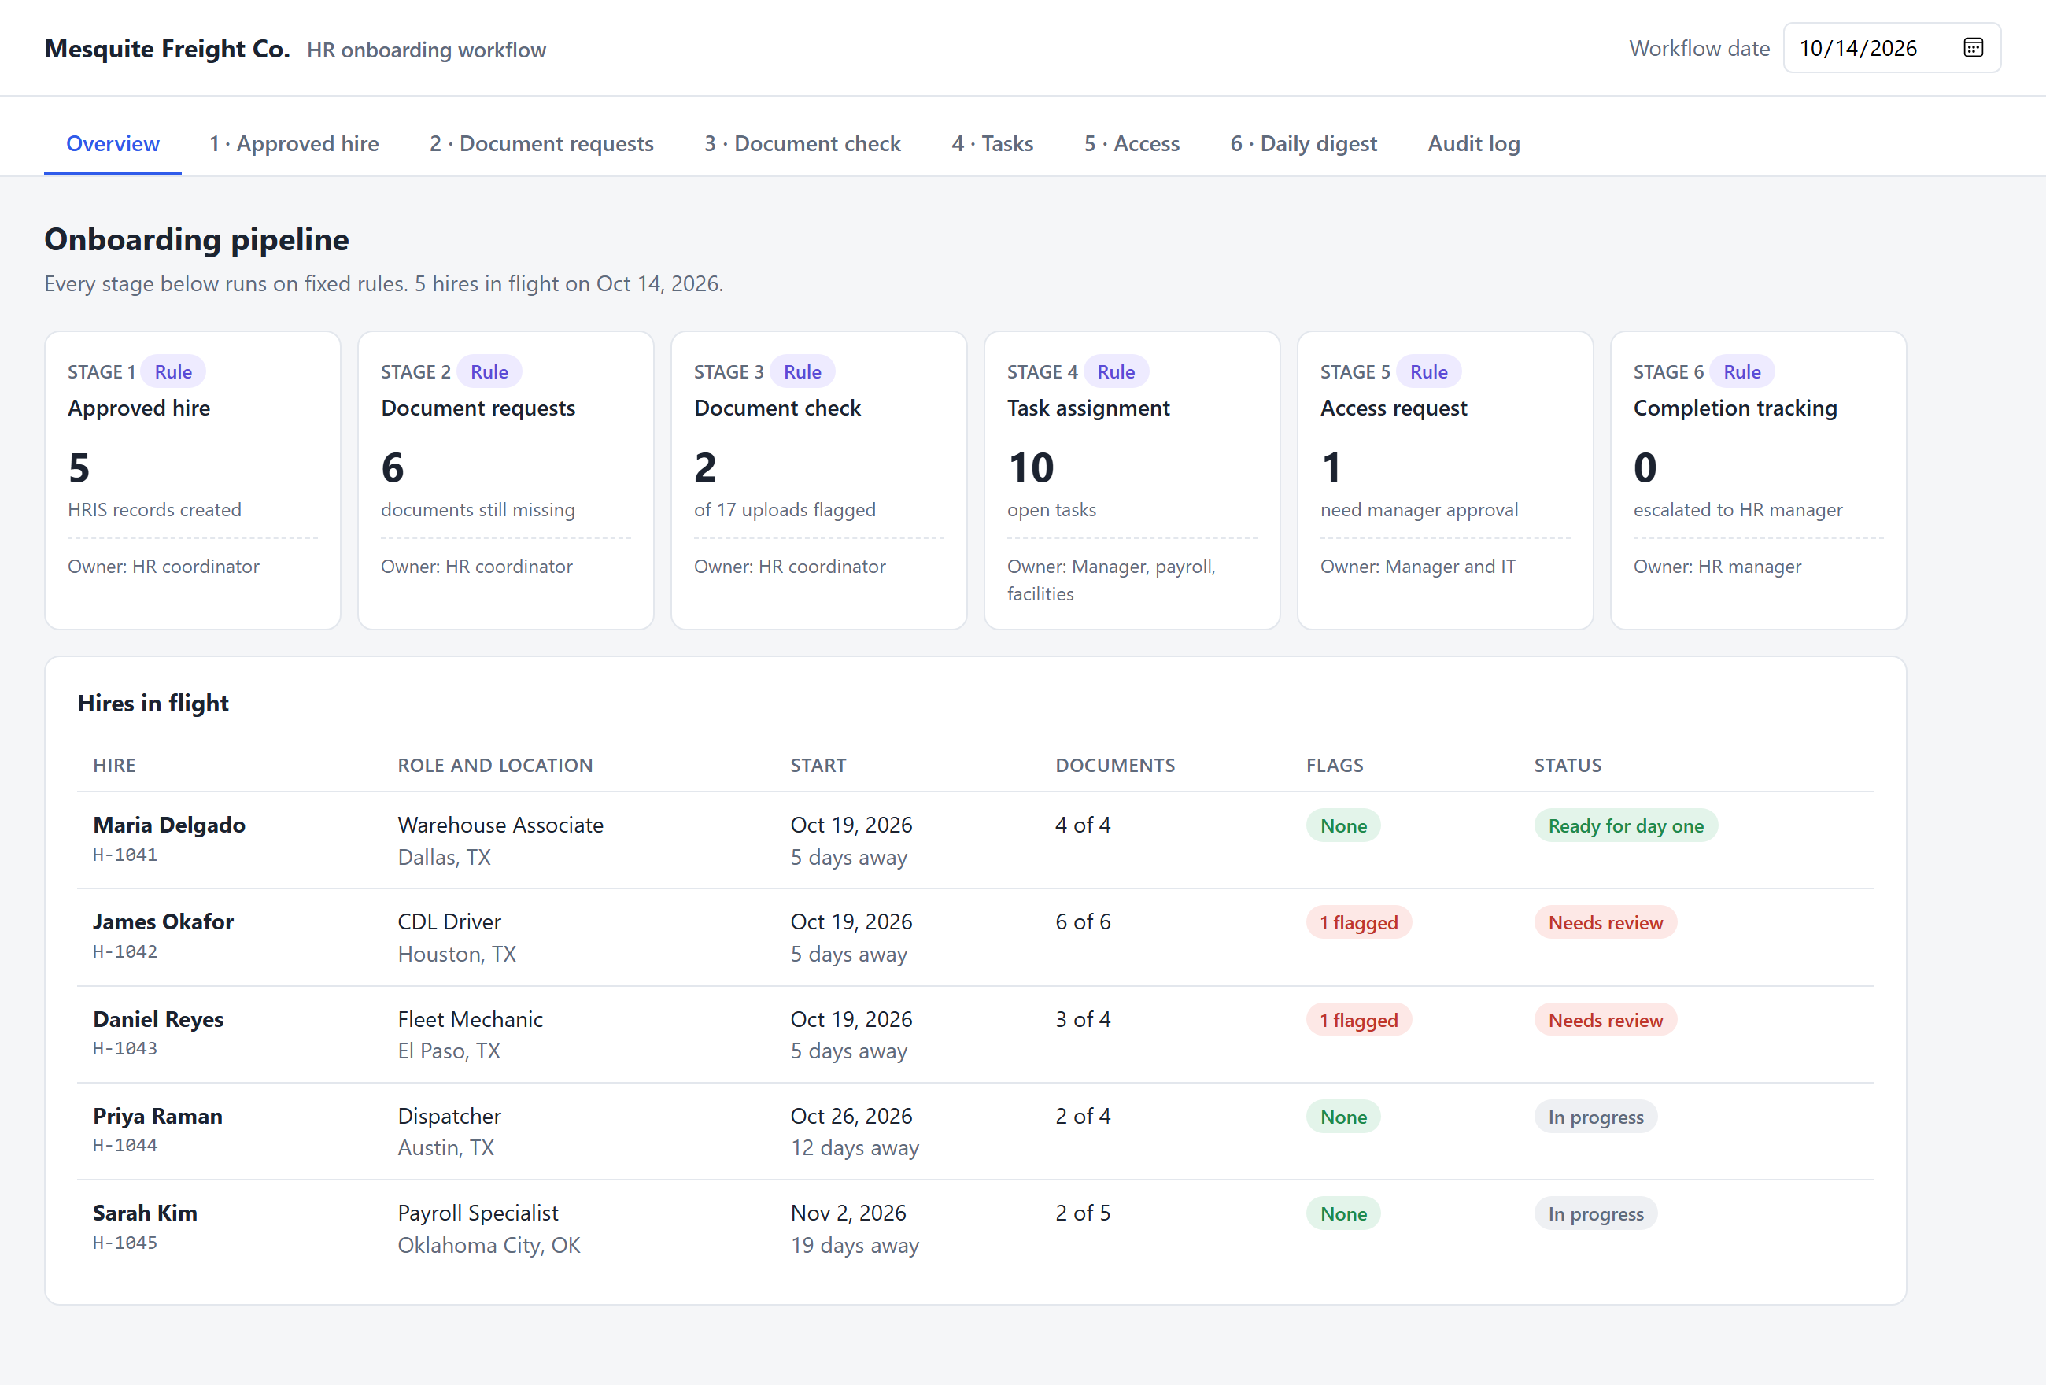This screenshot has width=2046, height=1385.
Task: Open the 4 · Tasks tab
Action: click(992, 143)
